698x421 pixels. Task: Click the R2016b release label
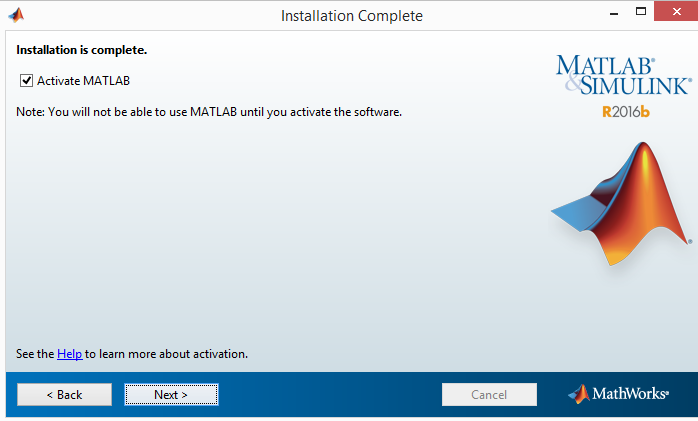pyautogui.click(x=625, y=111)
